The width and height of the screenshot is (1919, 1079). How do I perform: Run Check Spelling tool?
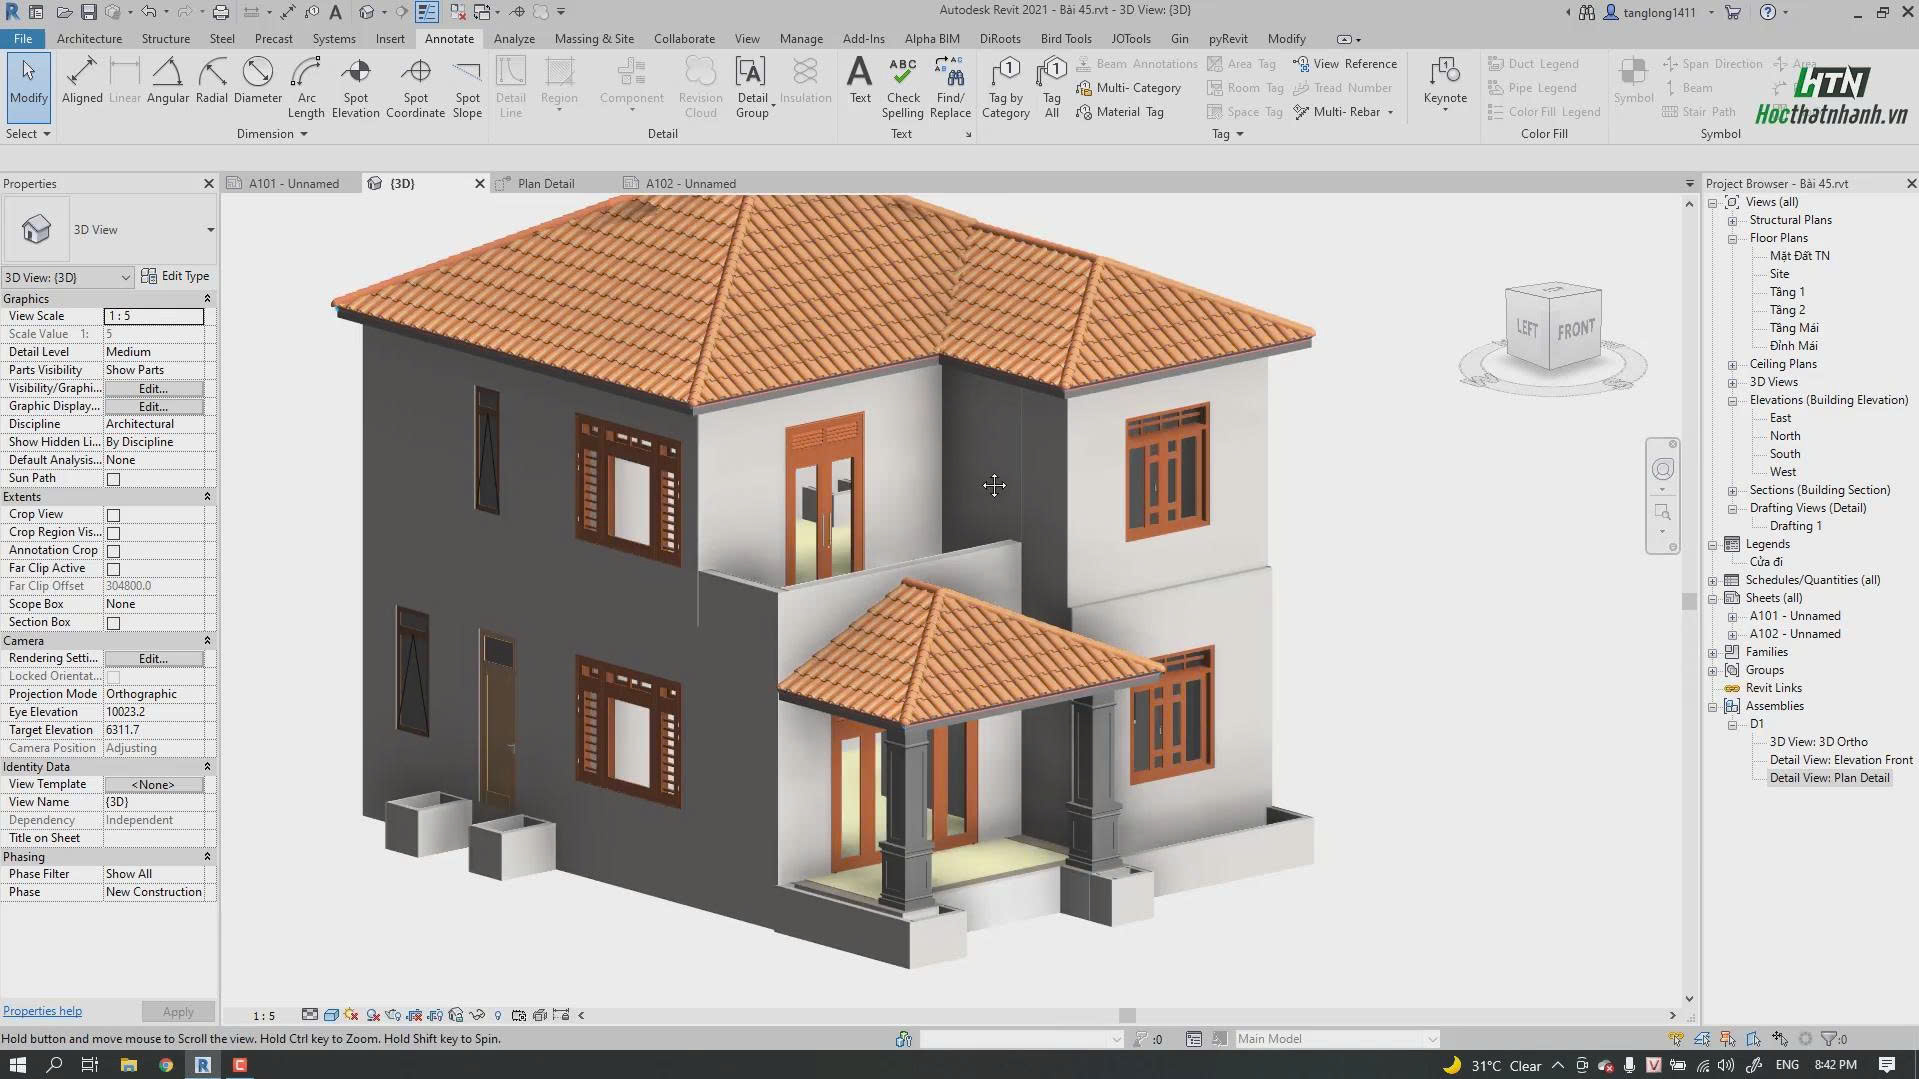pos(902,88)
